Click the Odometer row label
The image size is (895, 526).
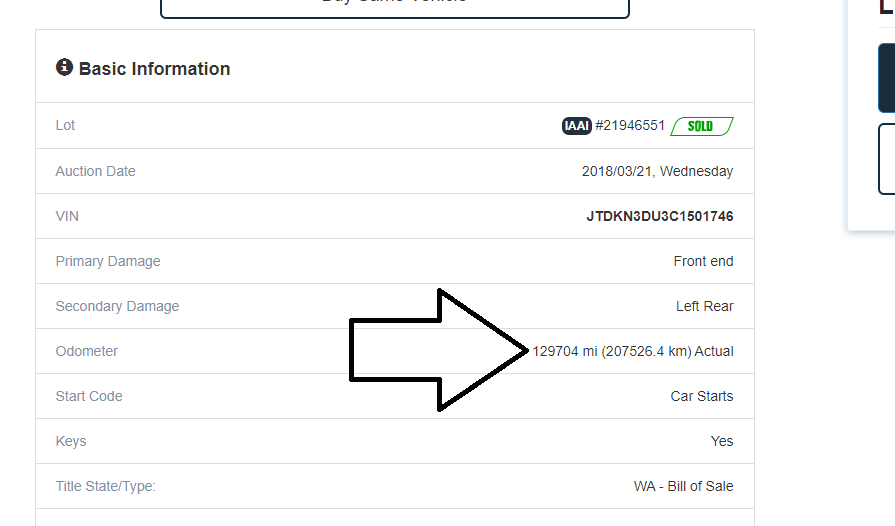click(x=87, y=351)
